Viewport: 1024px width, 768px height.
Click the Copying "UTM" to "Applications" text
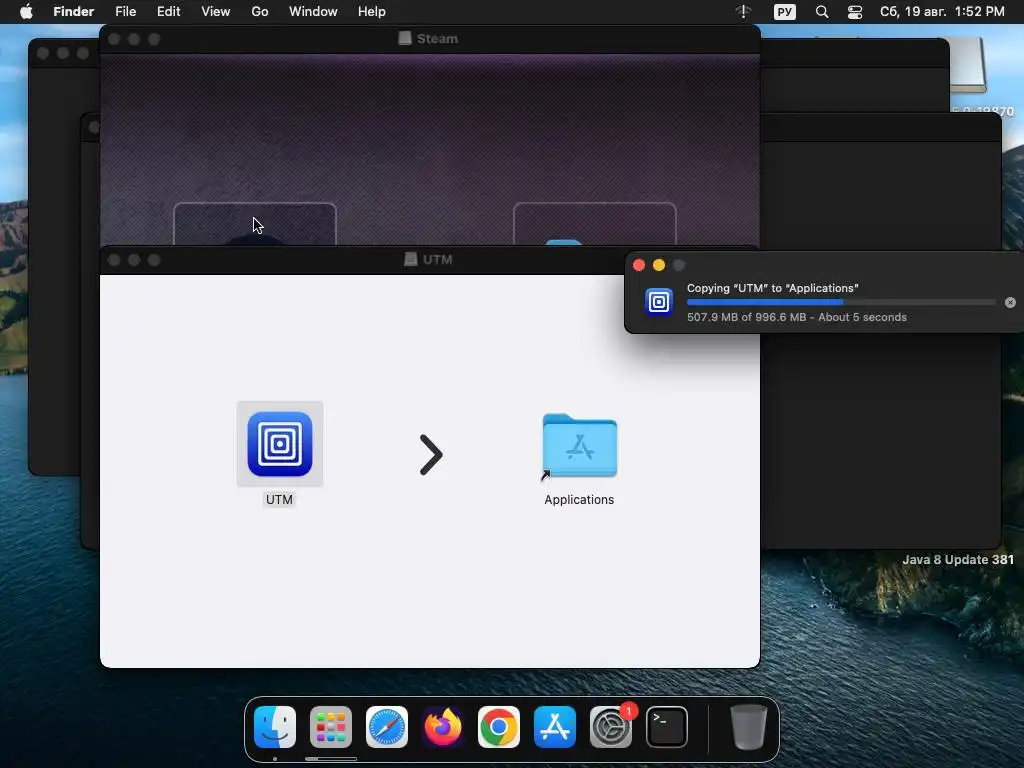coord(773,288)
